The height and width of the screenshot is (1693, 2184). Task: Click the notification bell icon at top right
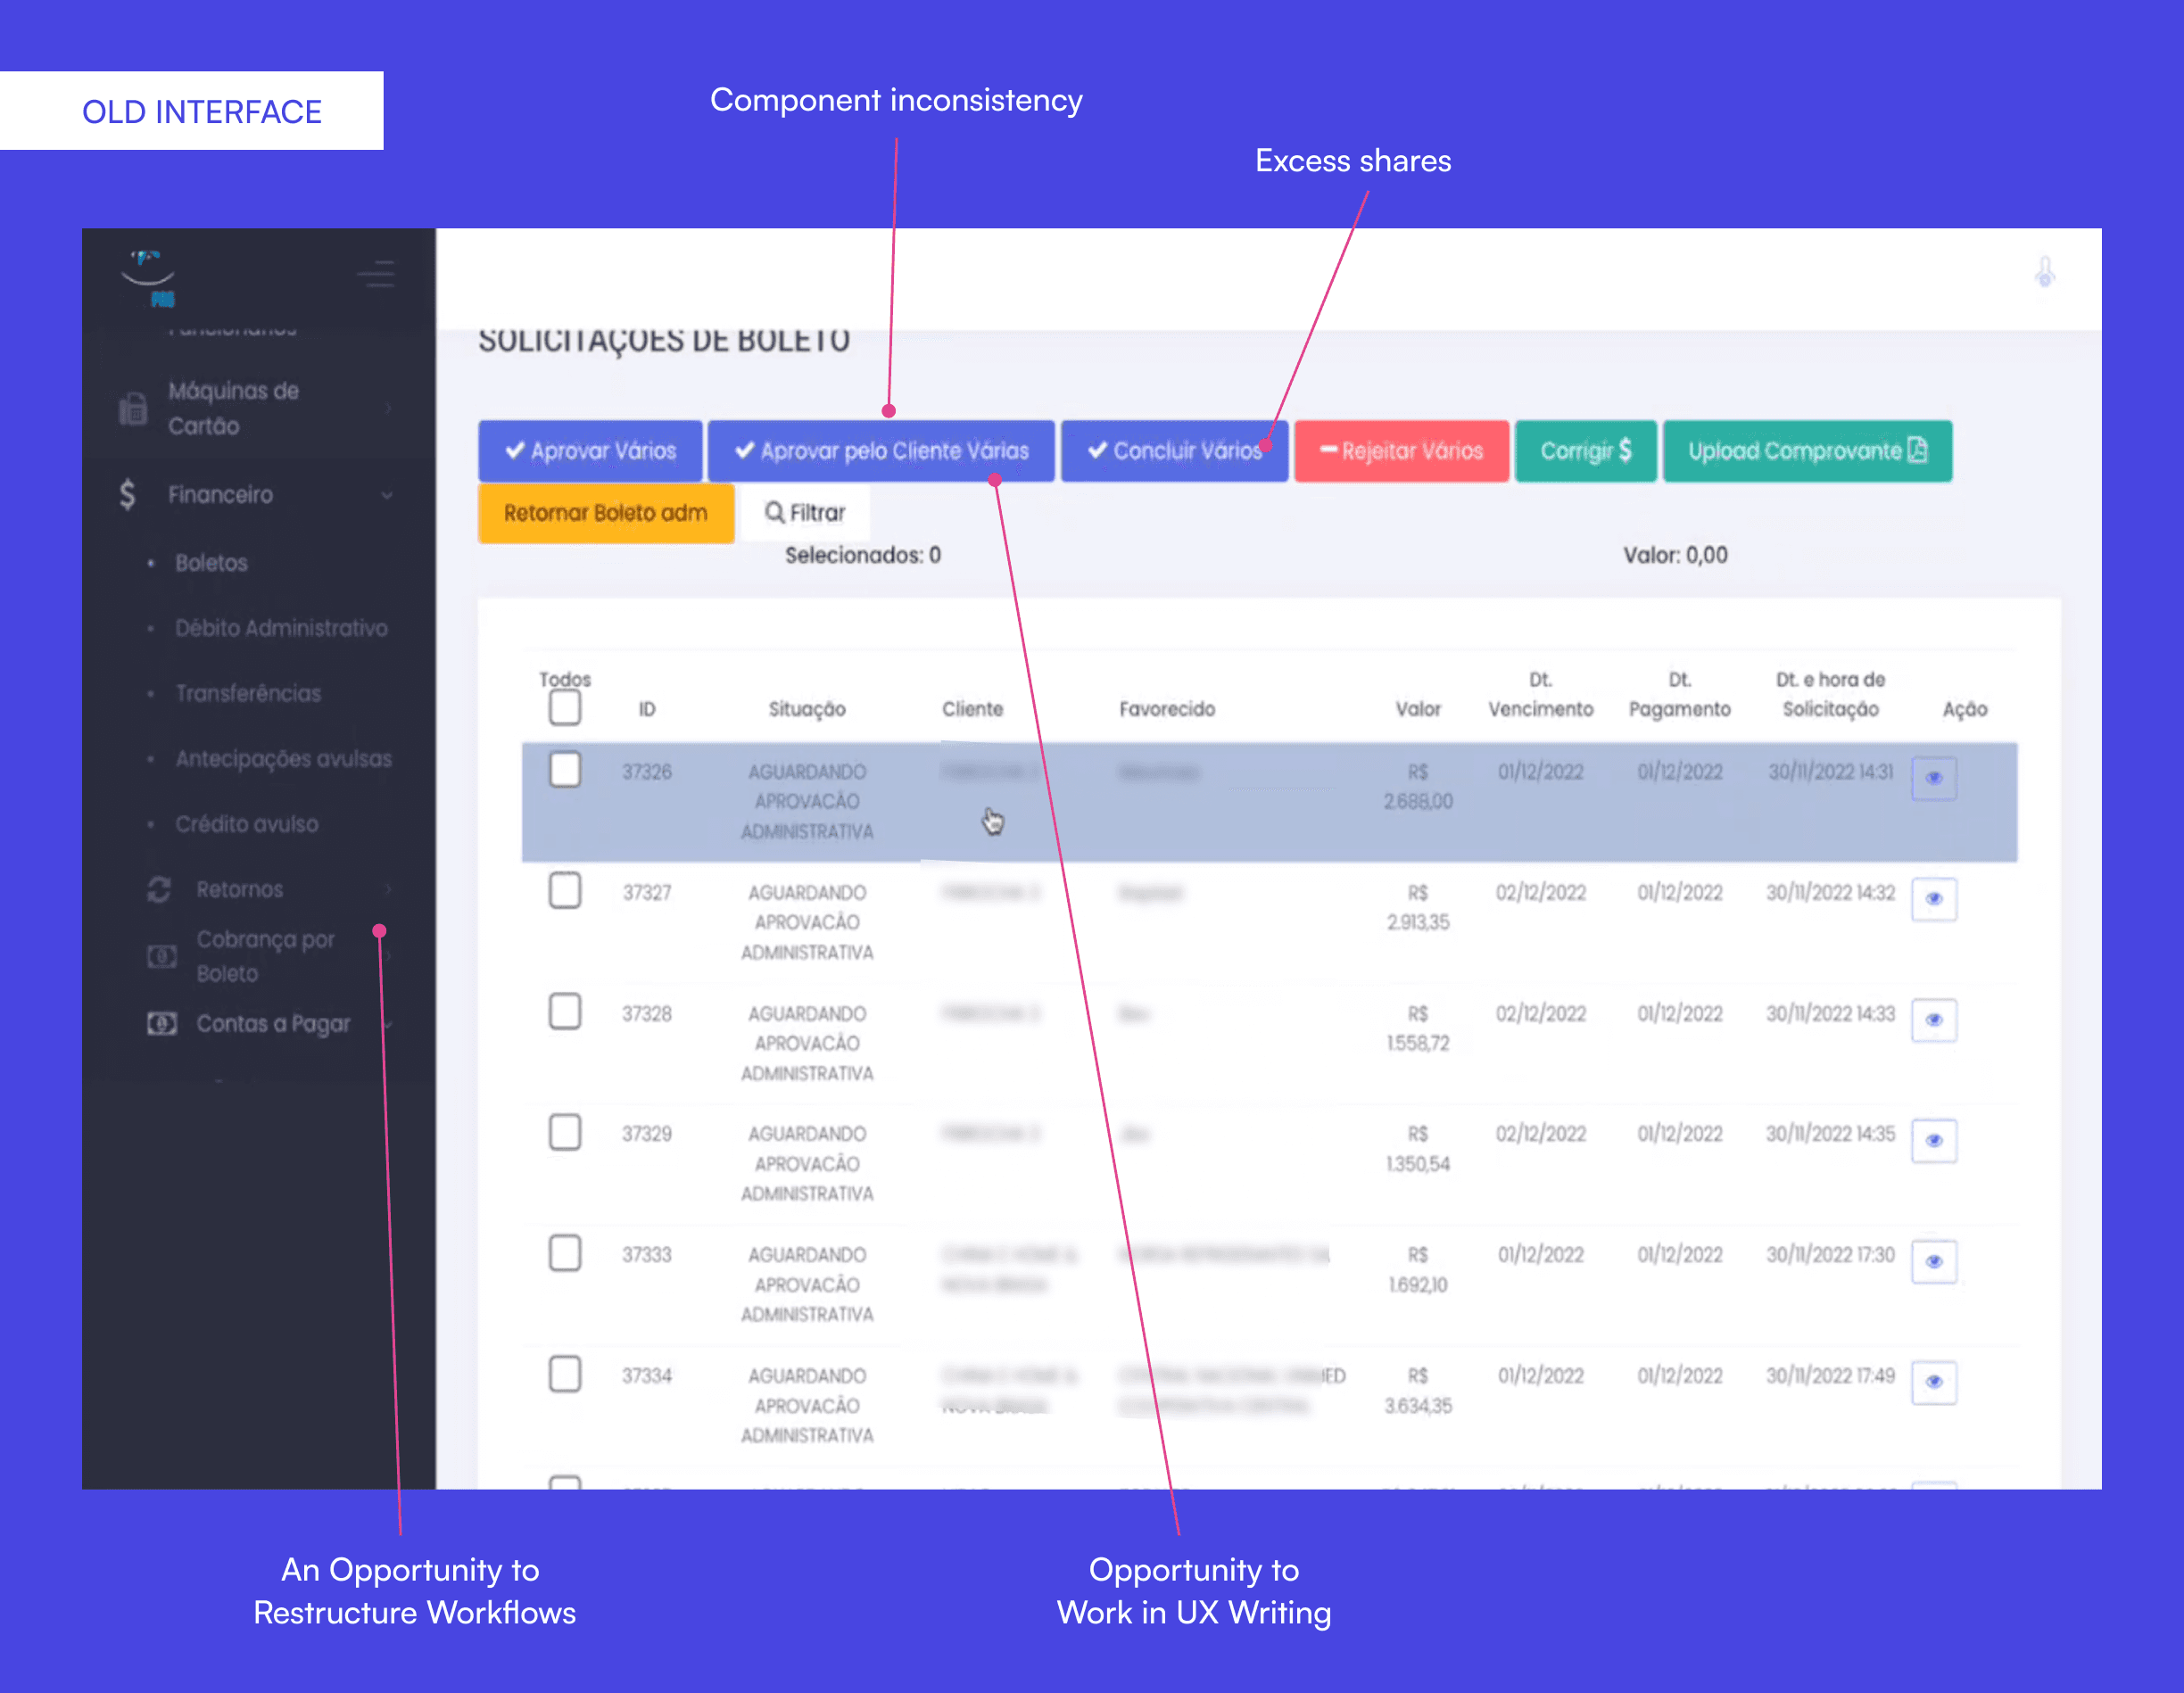[2044, 272]
